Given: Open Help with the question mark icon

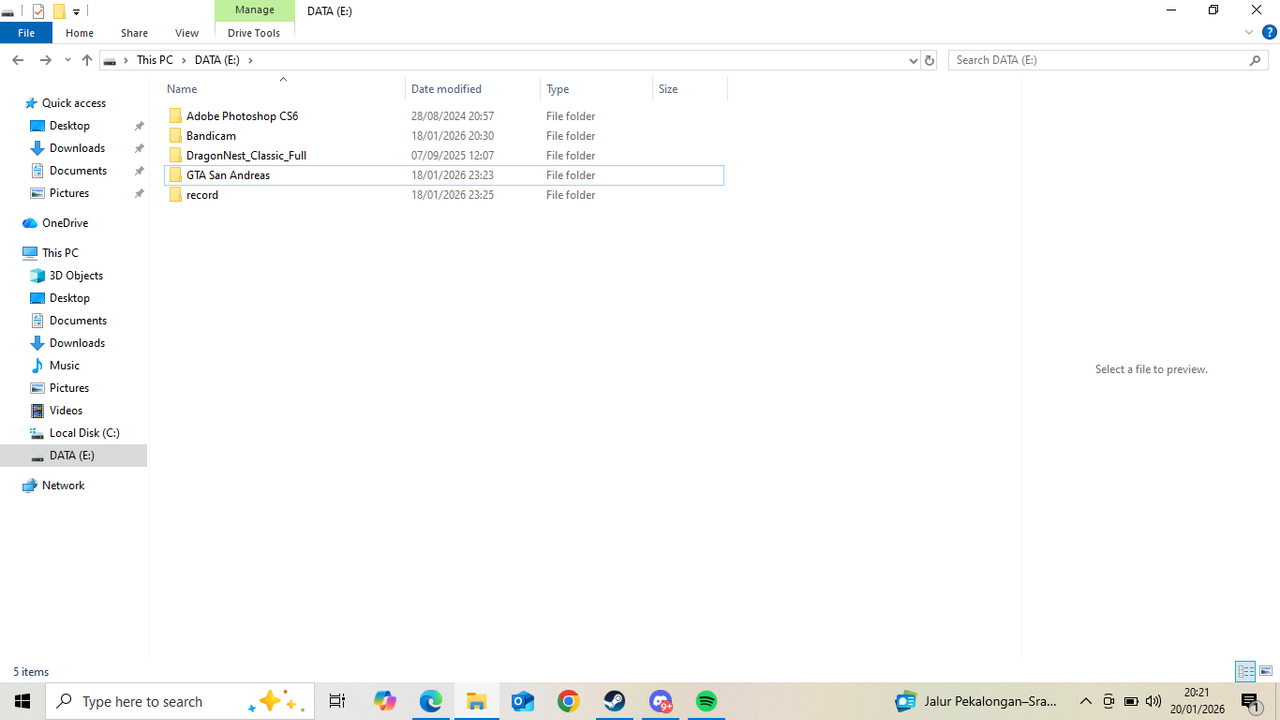Looking at the screenshot, I should point(1269,33).
